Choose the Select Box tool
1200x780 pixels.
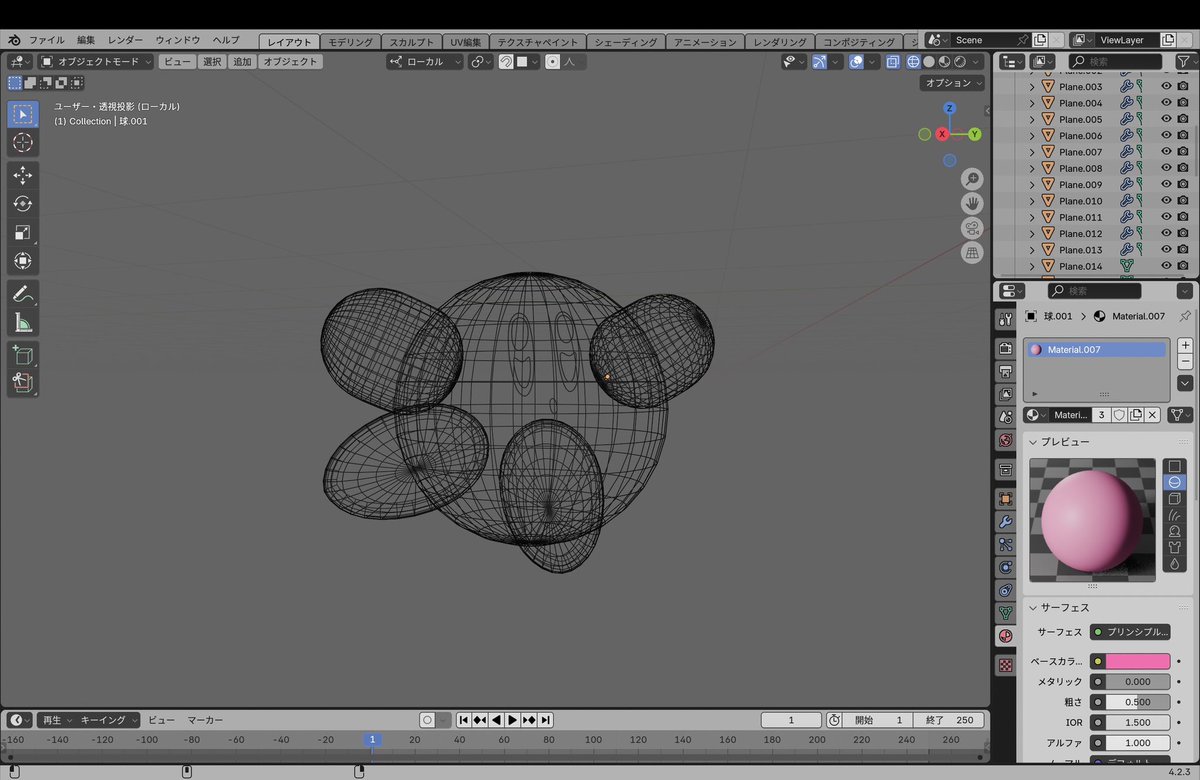coord(23,114)
